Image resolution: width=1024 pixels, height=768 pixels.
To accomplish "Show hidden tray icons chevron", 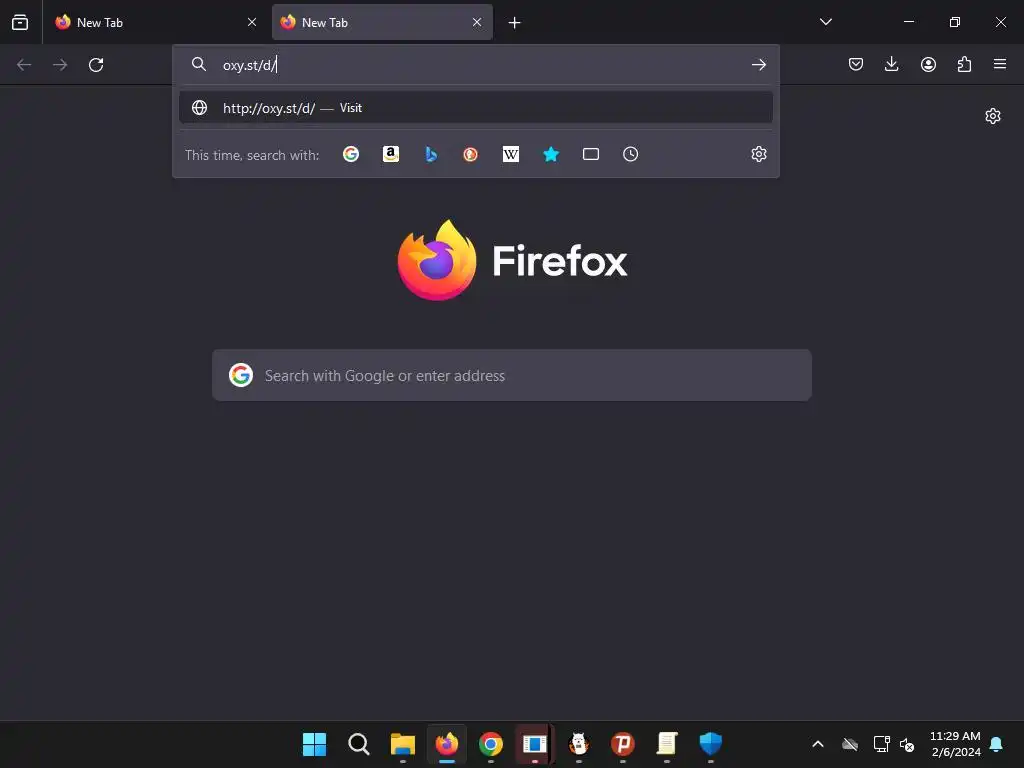I will point(818,744).
